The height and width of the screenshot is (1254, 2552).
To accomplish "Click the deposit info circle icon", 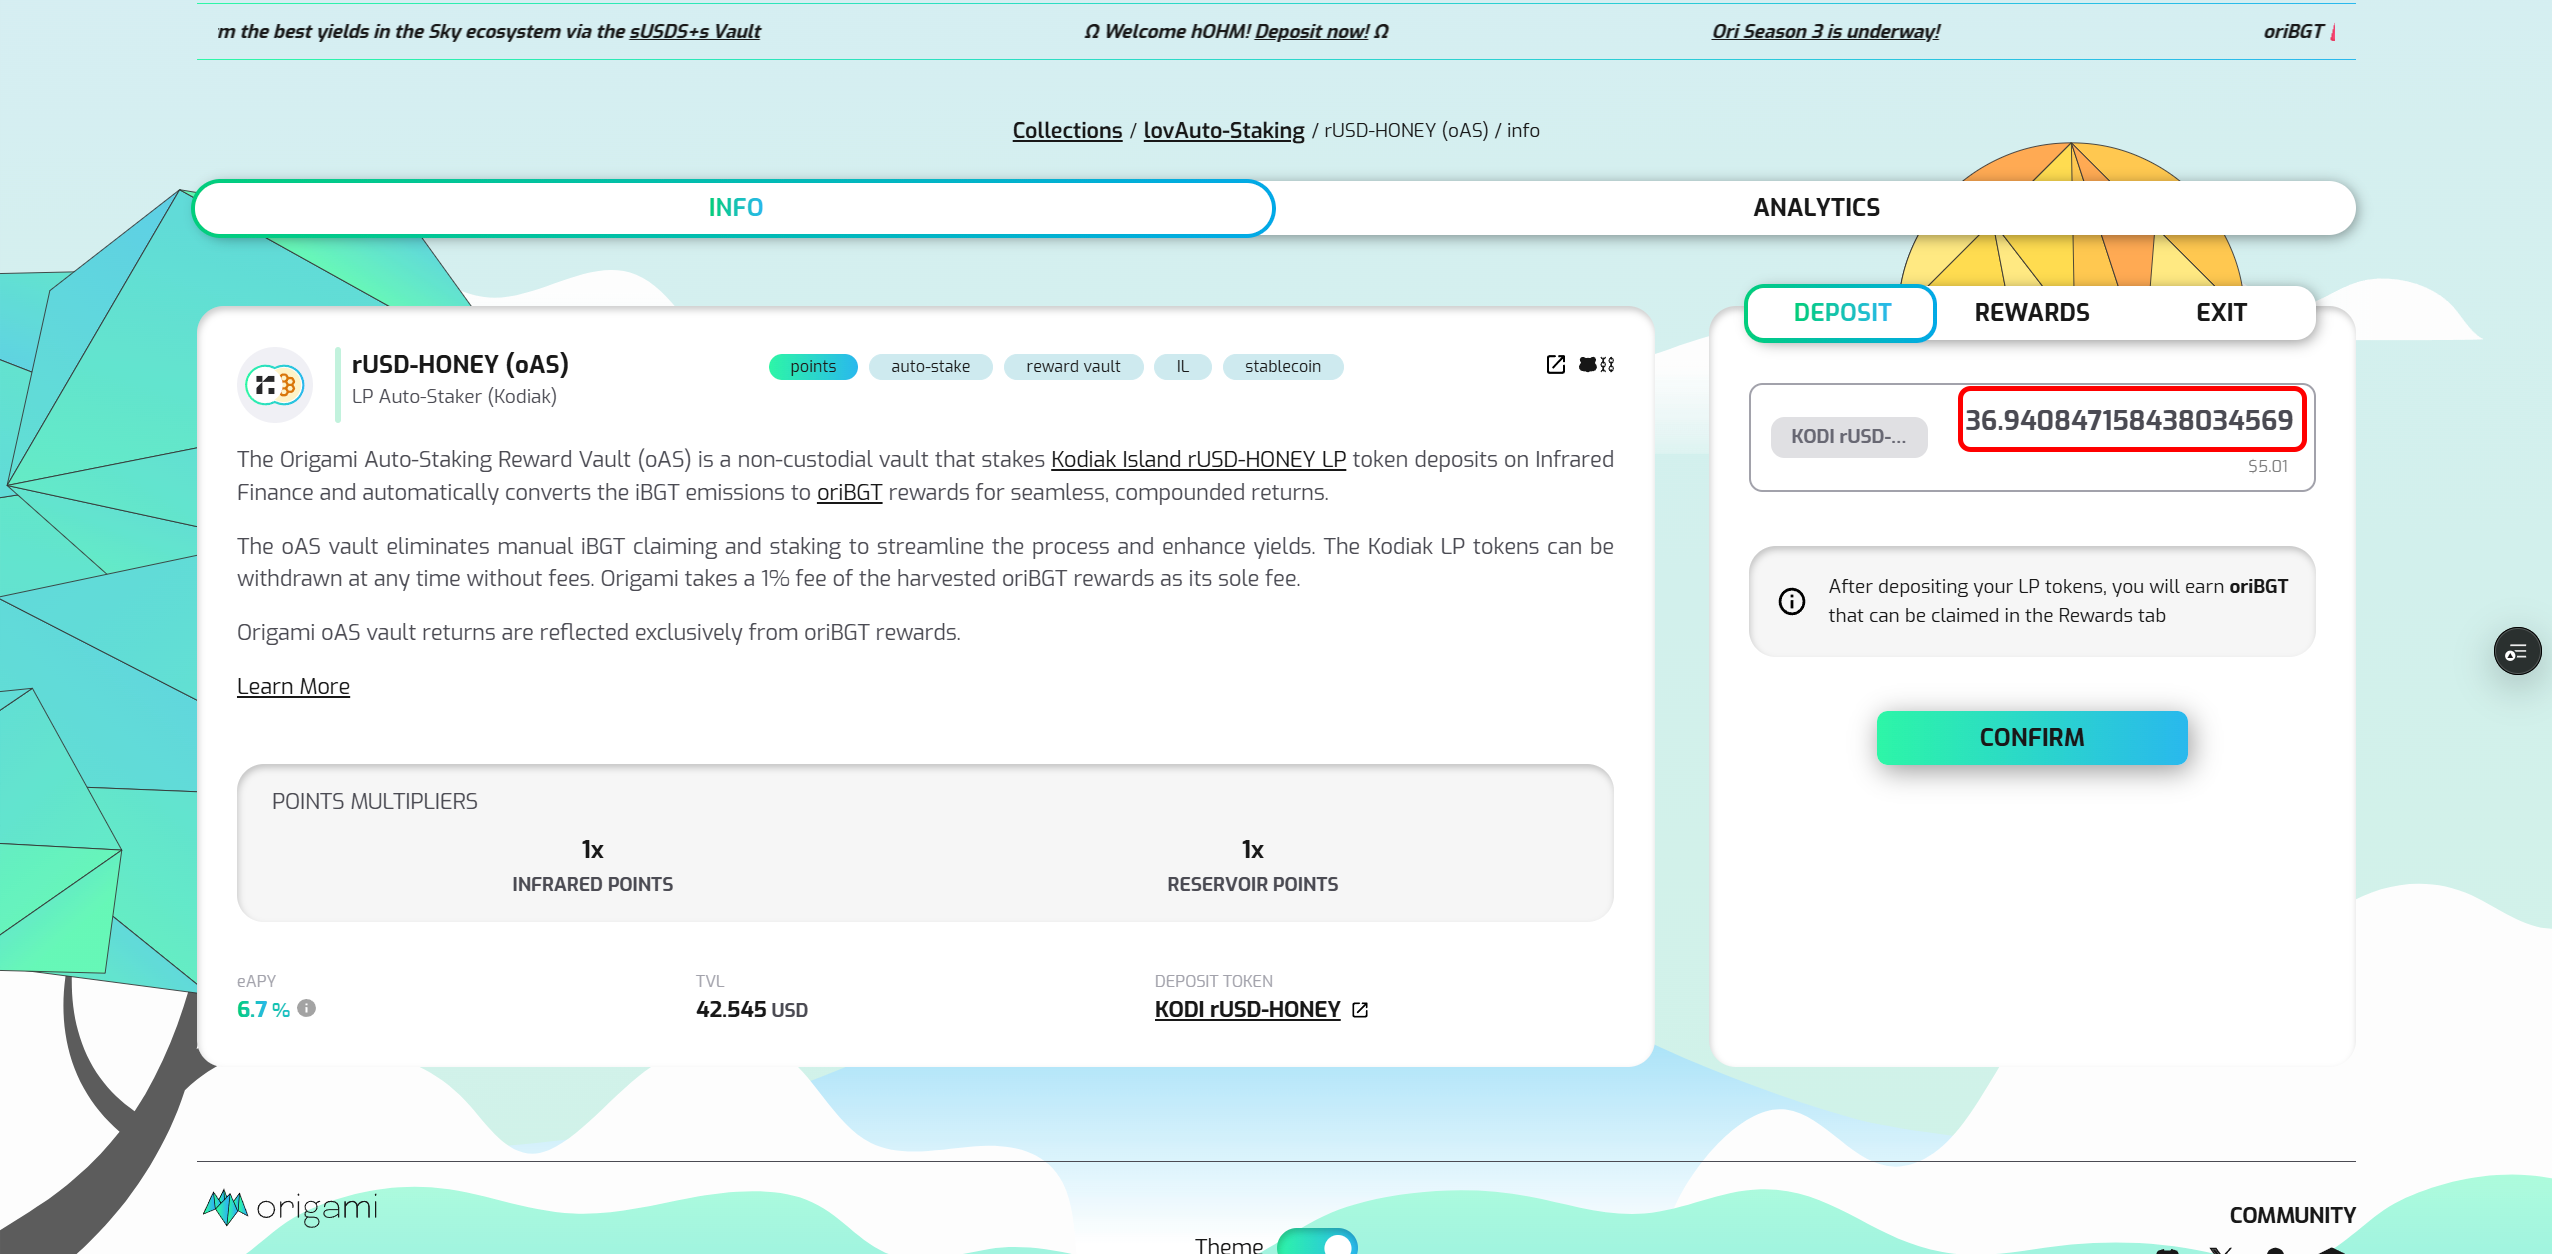I will [1791, 601].
